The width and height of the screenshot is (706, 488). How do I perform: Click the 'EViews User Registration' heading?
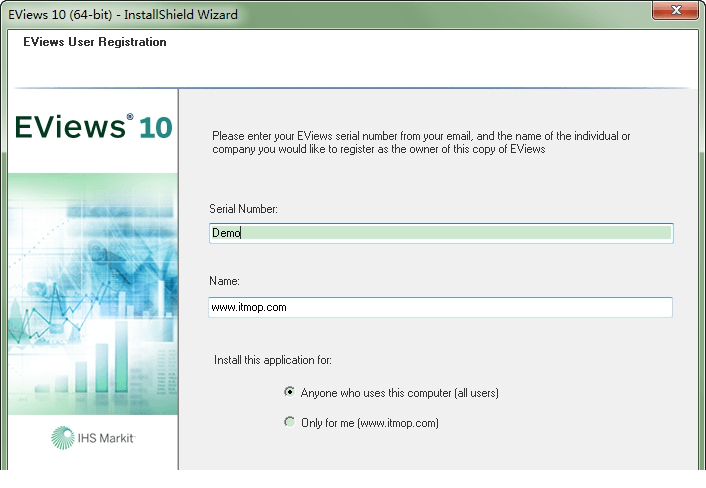95,42
